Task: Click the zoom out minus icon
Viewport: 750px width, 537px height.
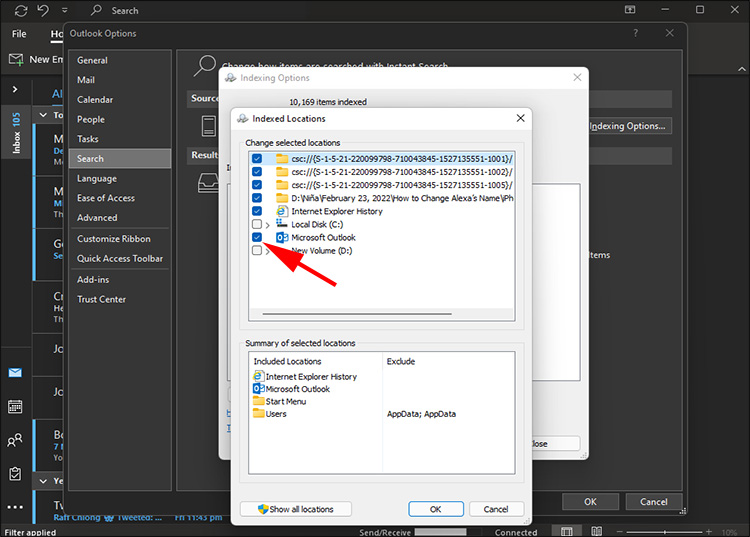Action: (x=620, y=532)
